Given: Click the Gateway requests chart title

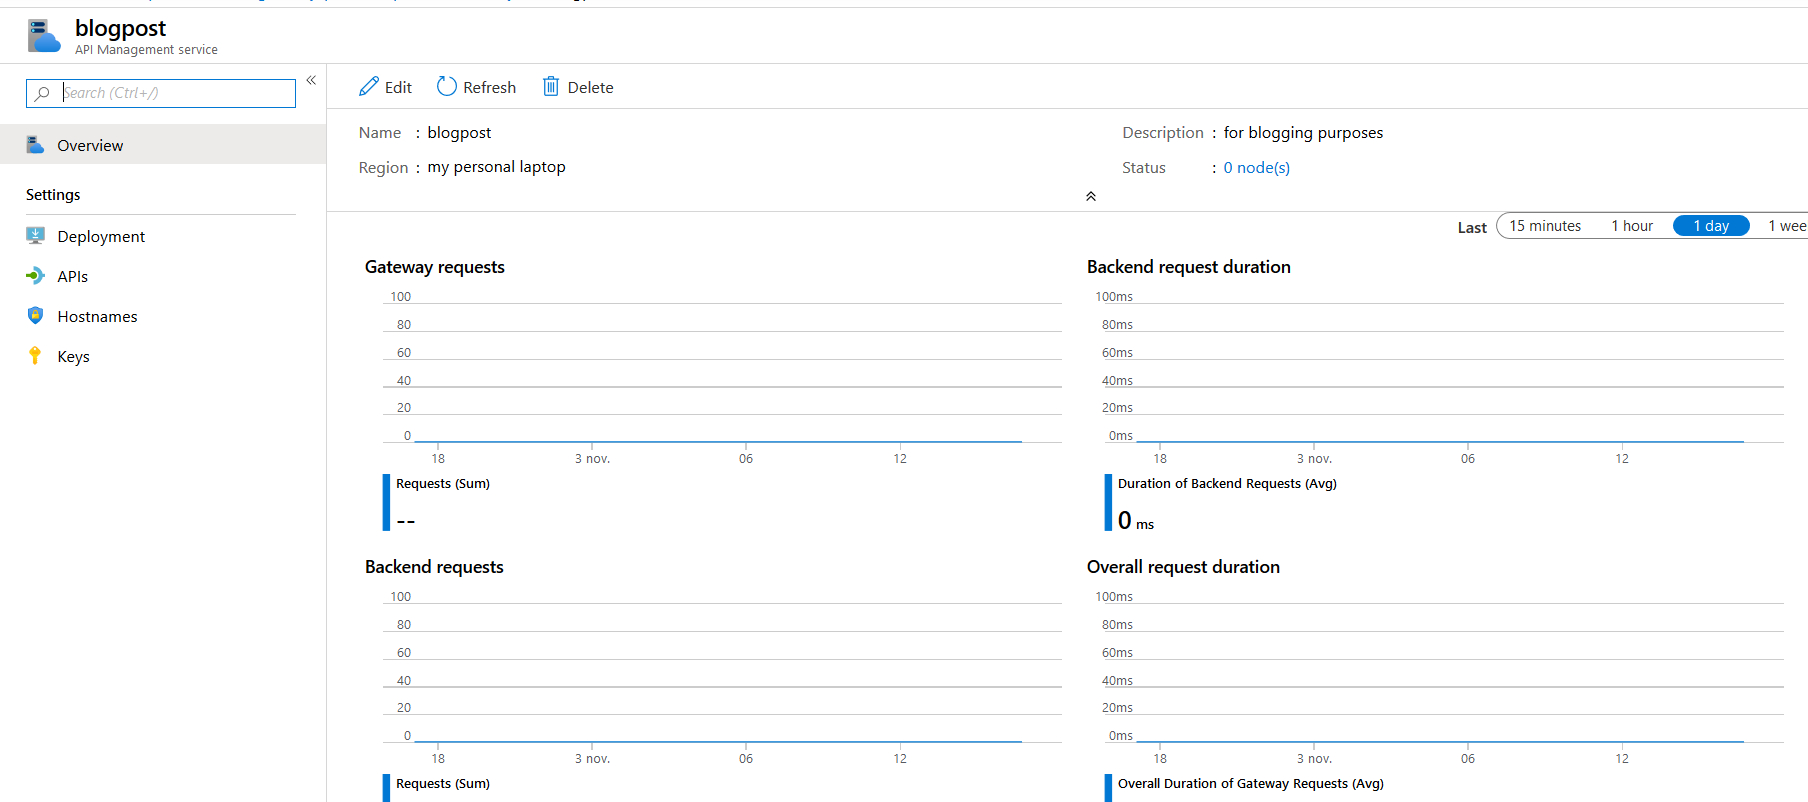Looking at the screenshot, I should (435, 267).
